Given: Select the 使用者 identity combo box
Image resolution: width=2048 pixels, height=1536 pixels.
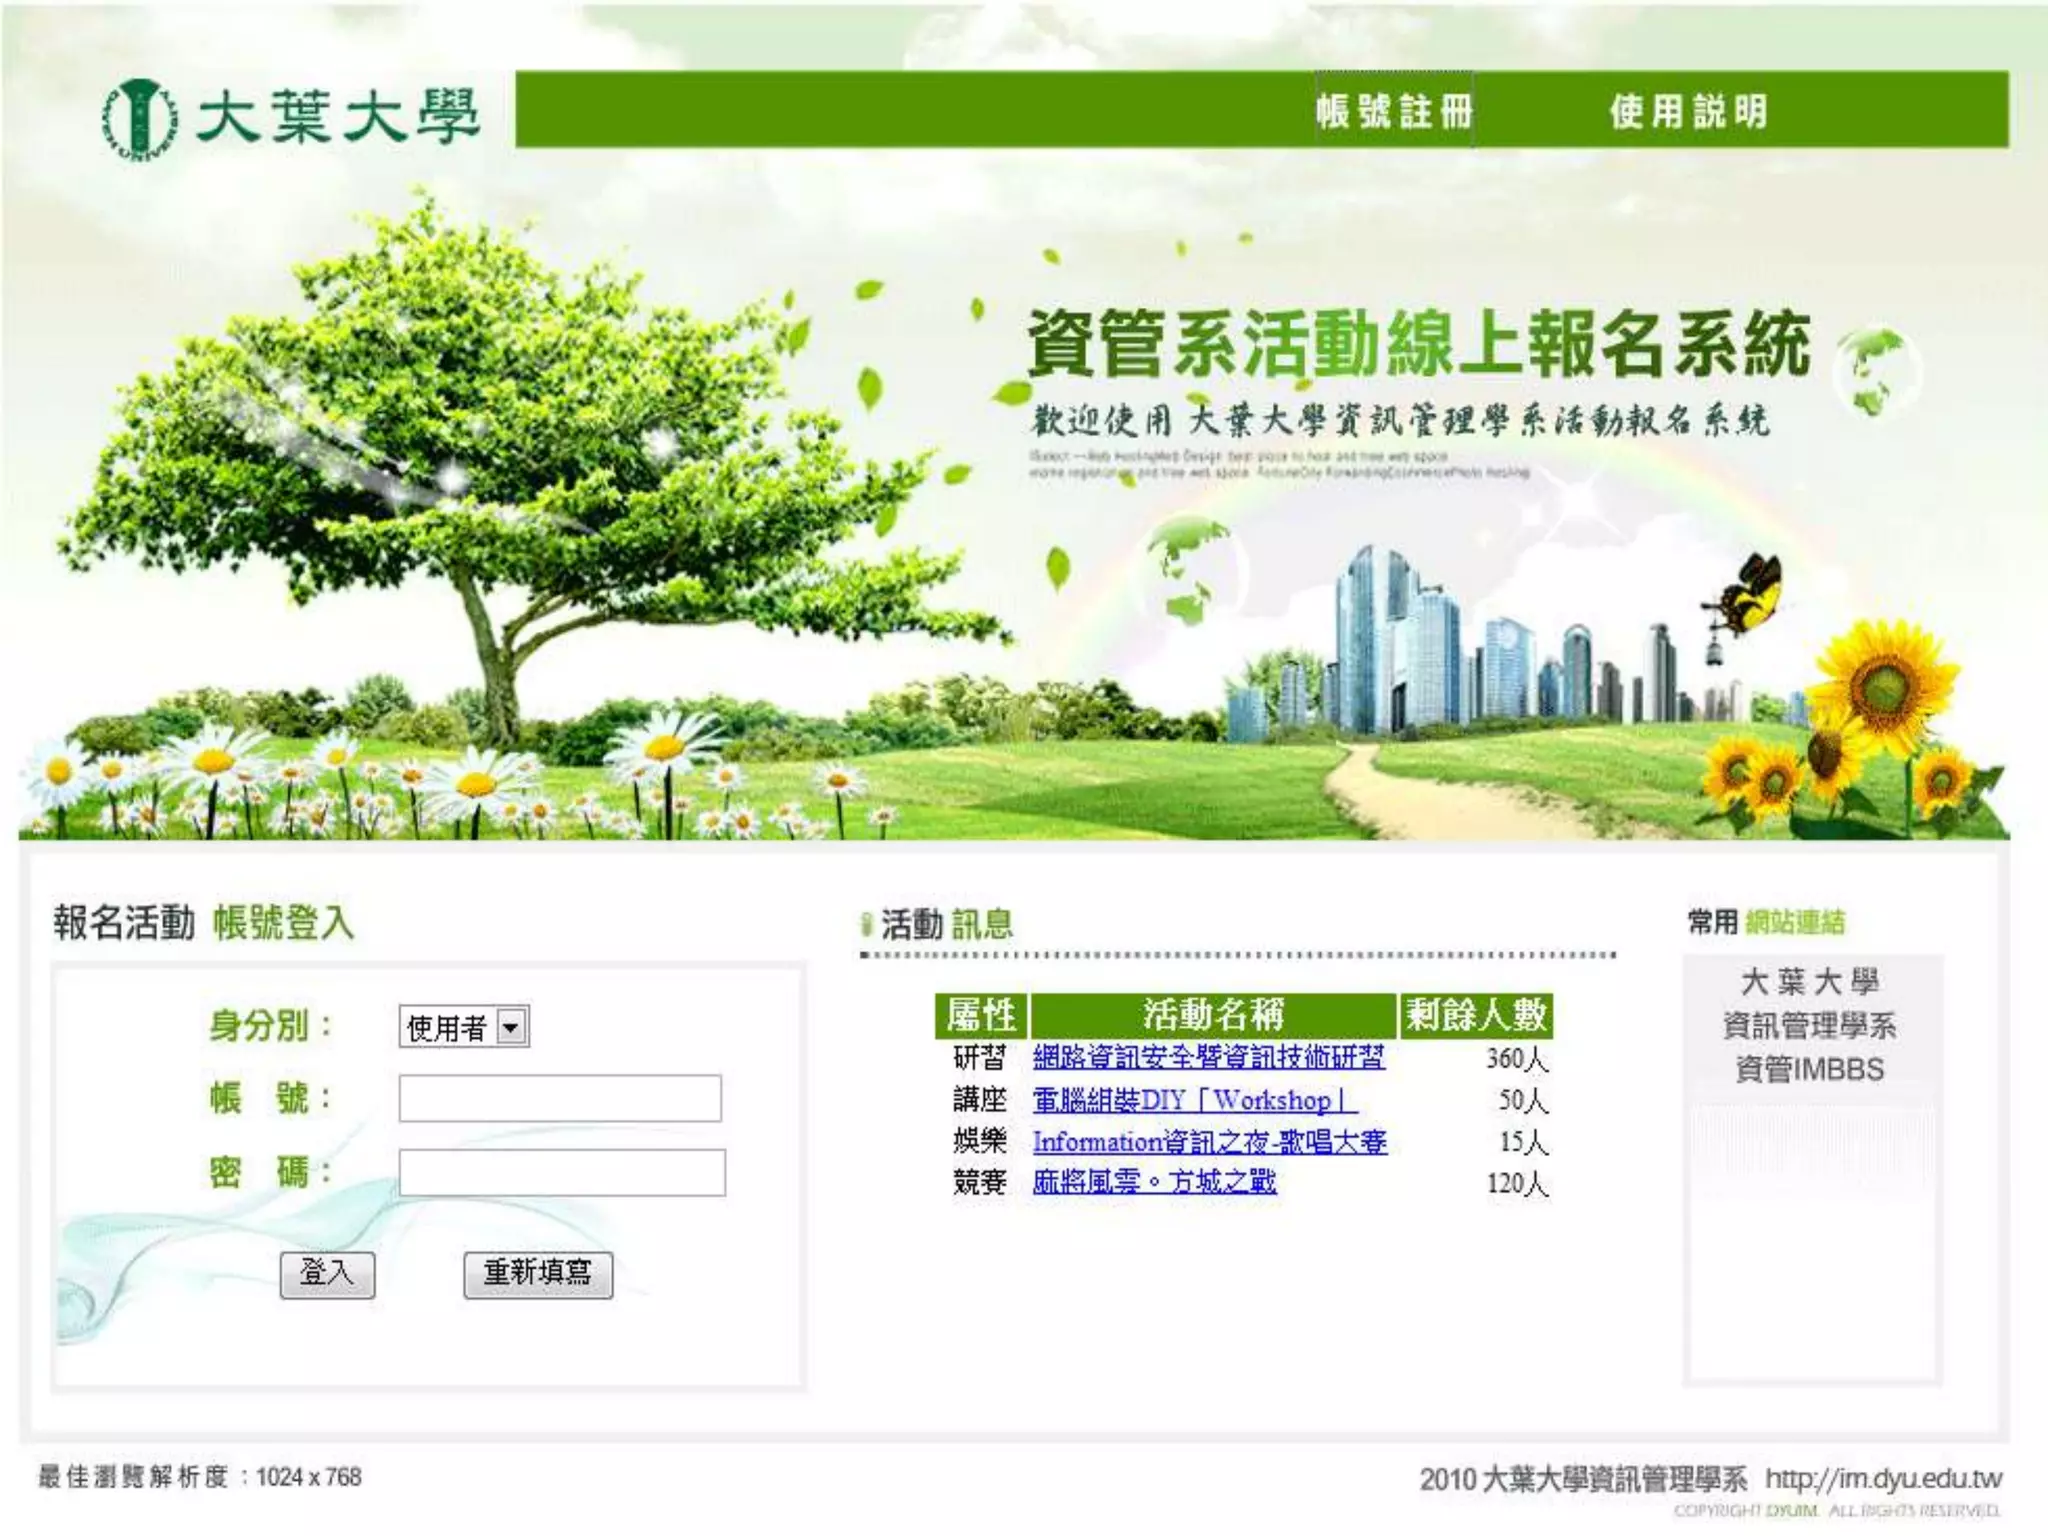Looking at the screenshot, I should [x=448, y=1027].
